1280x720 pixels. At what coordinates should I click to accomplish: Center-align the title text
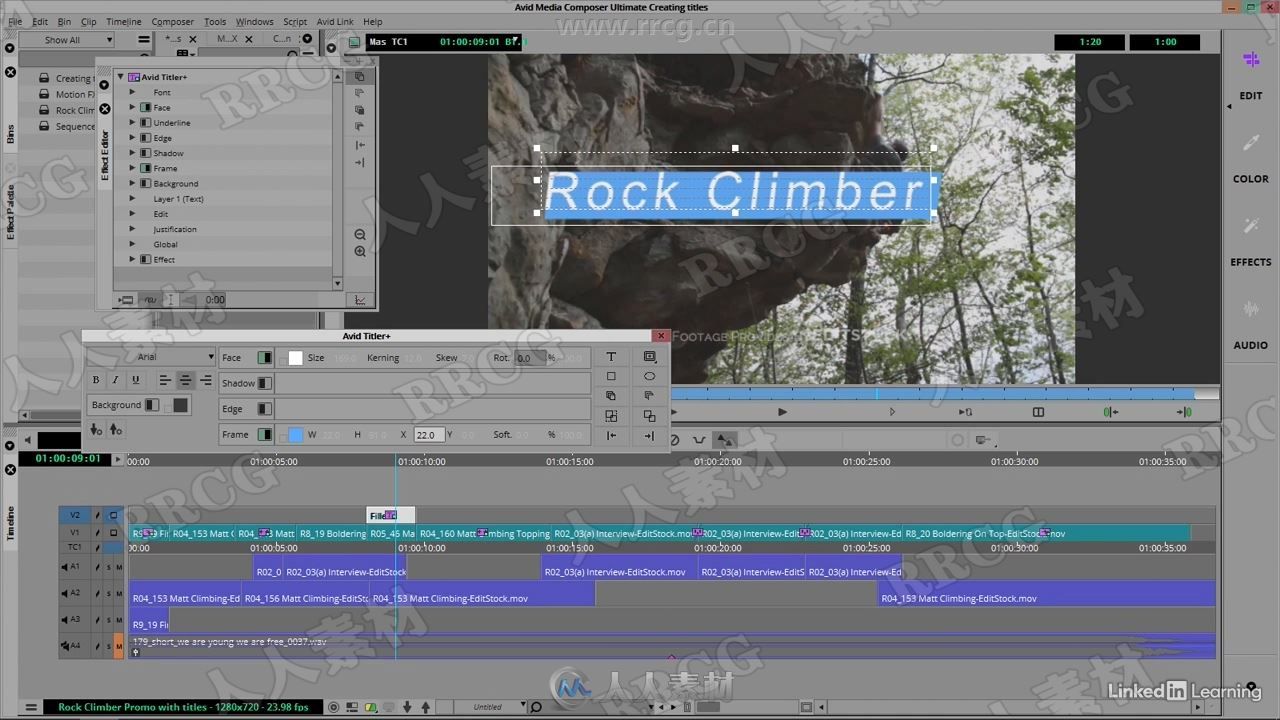click(x=185, y=380)
